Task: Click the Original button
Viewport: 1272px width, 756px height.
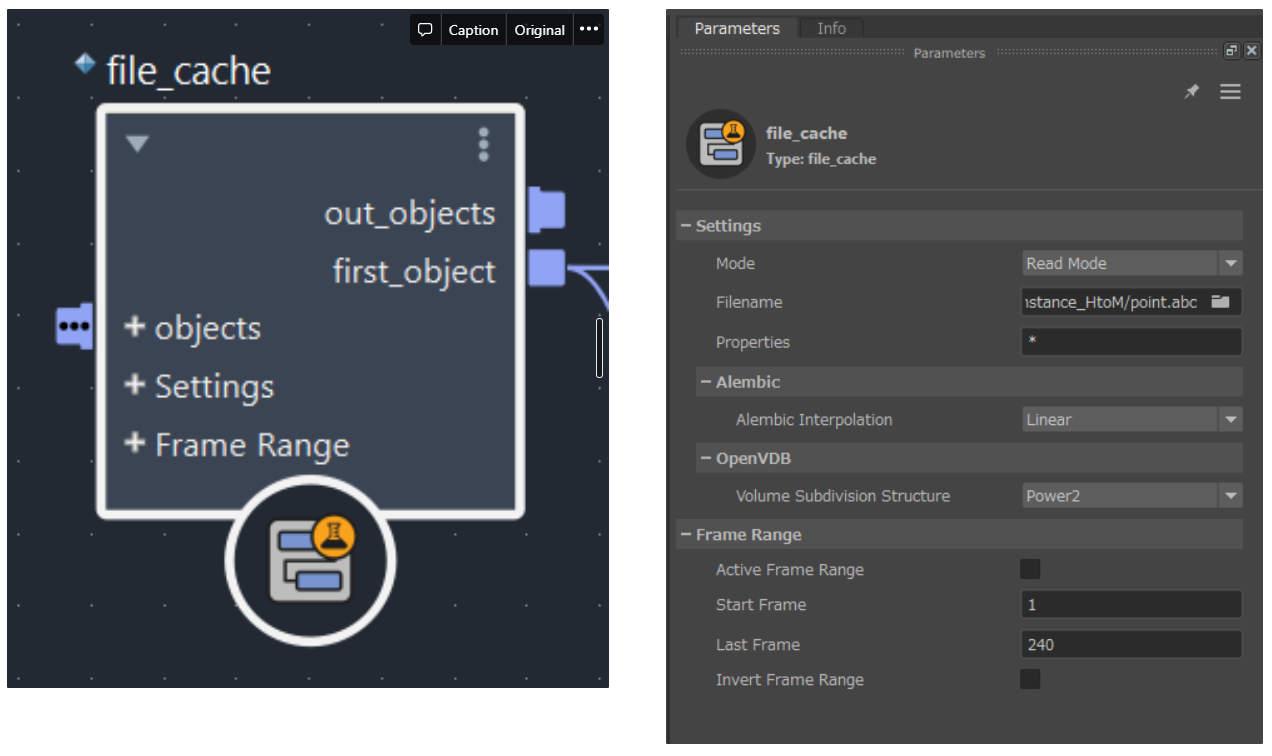Action: pos(540,30)
